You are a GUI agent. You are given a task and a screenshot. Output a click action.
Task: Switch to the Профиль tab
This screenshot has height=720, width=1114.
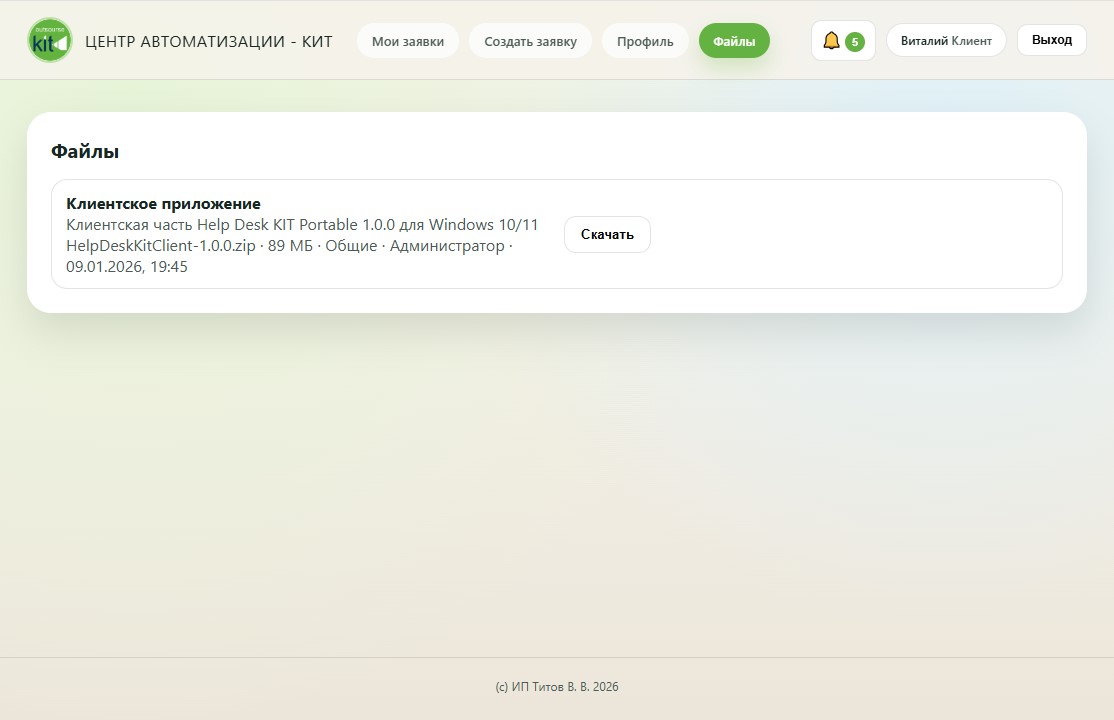[x=645, y=42]
